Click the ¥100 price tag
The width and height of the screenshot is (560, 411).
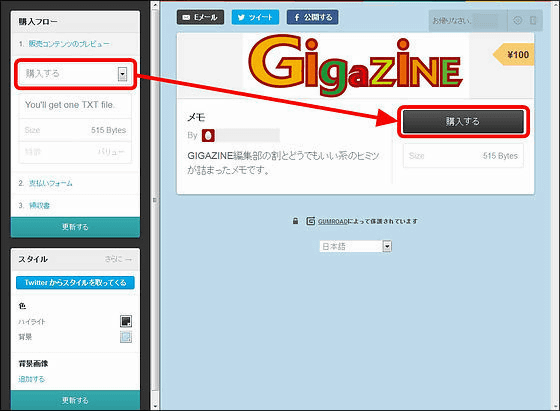[x=514, y=55]
